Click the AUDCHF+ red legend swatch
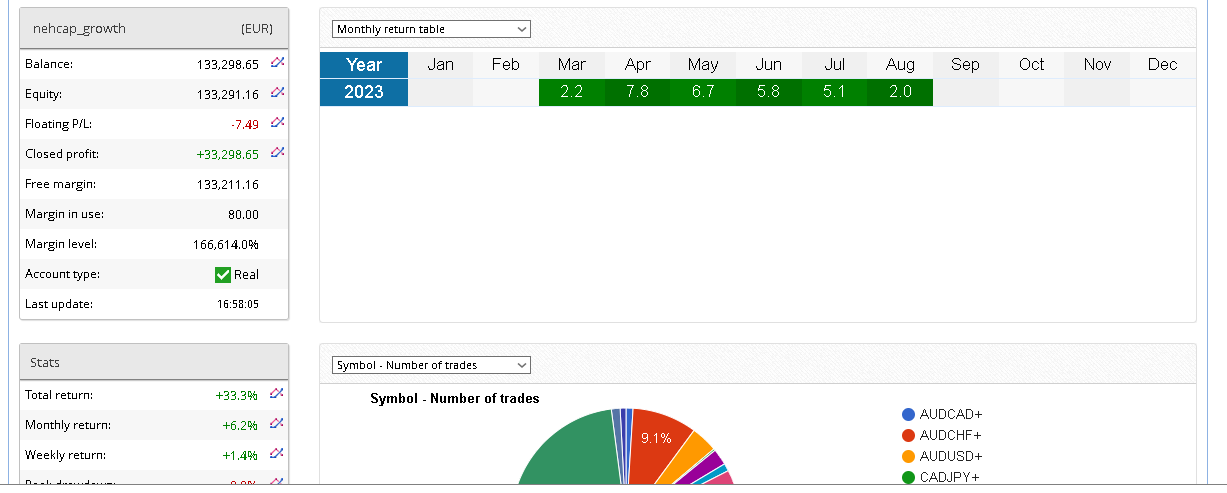 click(908, 435)
